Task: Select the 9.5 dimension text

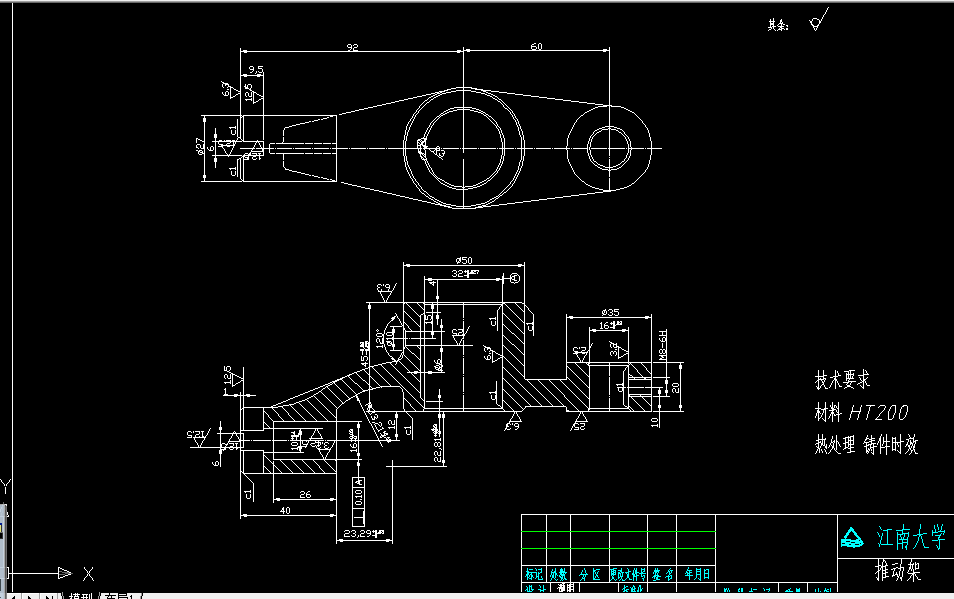Action: click(x=256, y=70)
